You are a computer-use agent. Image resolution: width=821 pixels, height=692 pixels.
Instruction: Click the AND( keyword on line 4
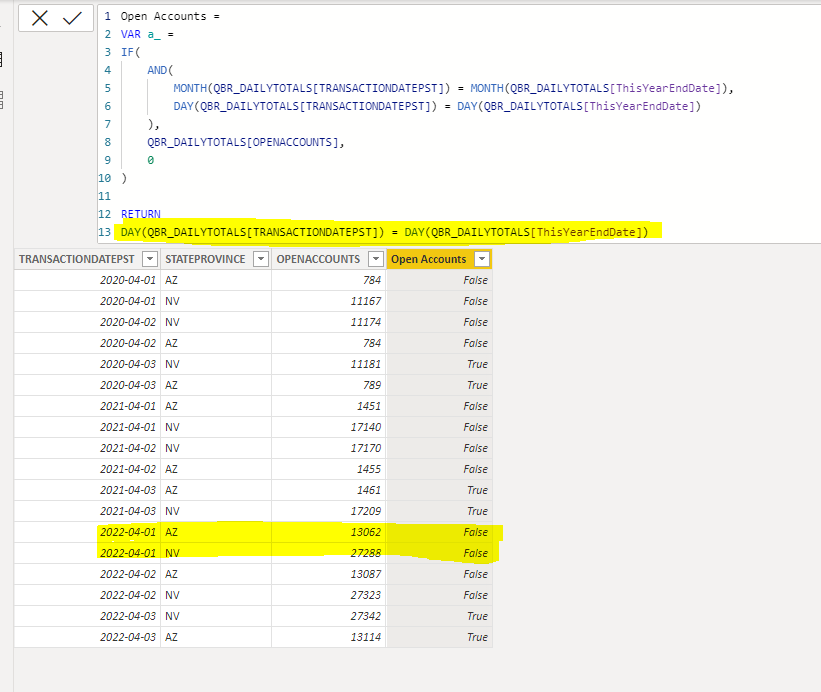160,70
